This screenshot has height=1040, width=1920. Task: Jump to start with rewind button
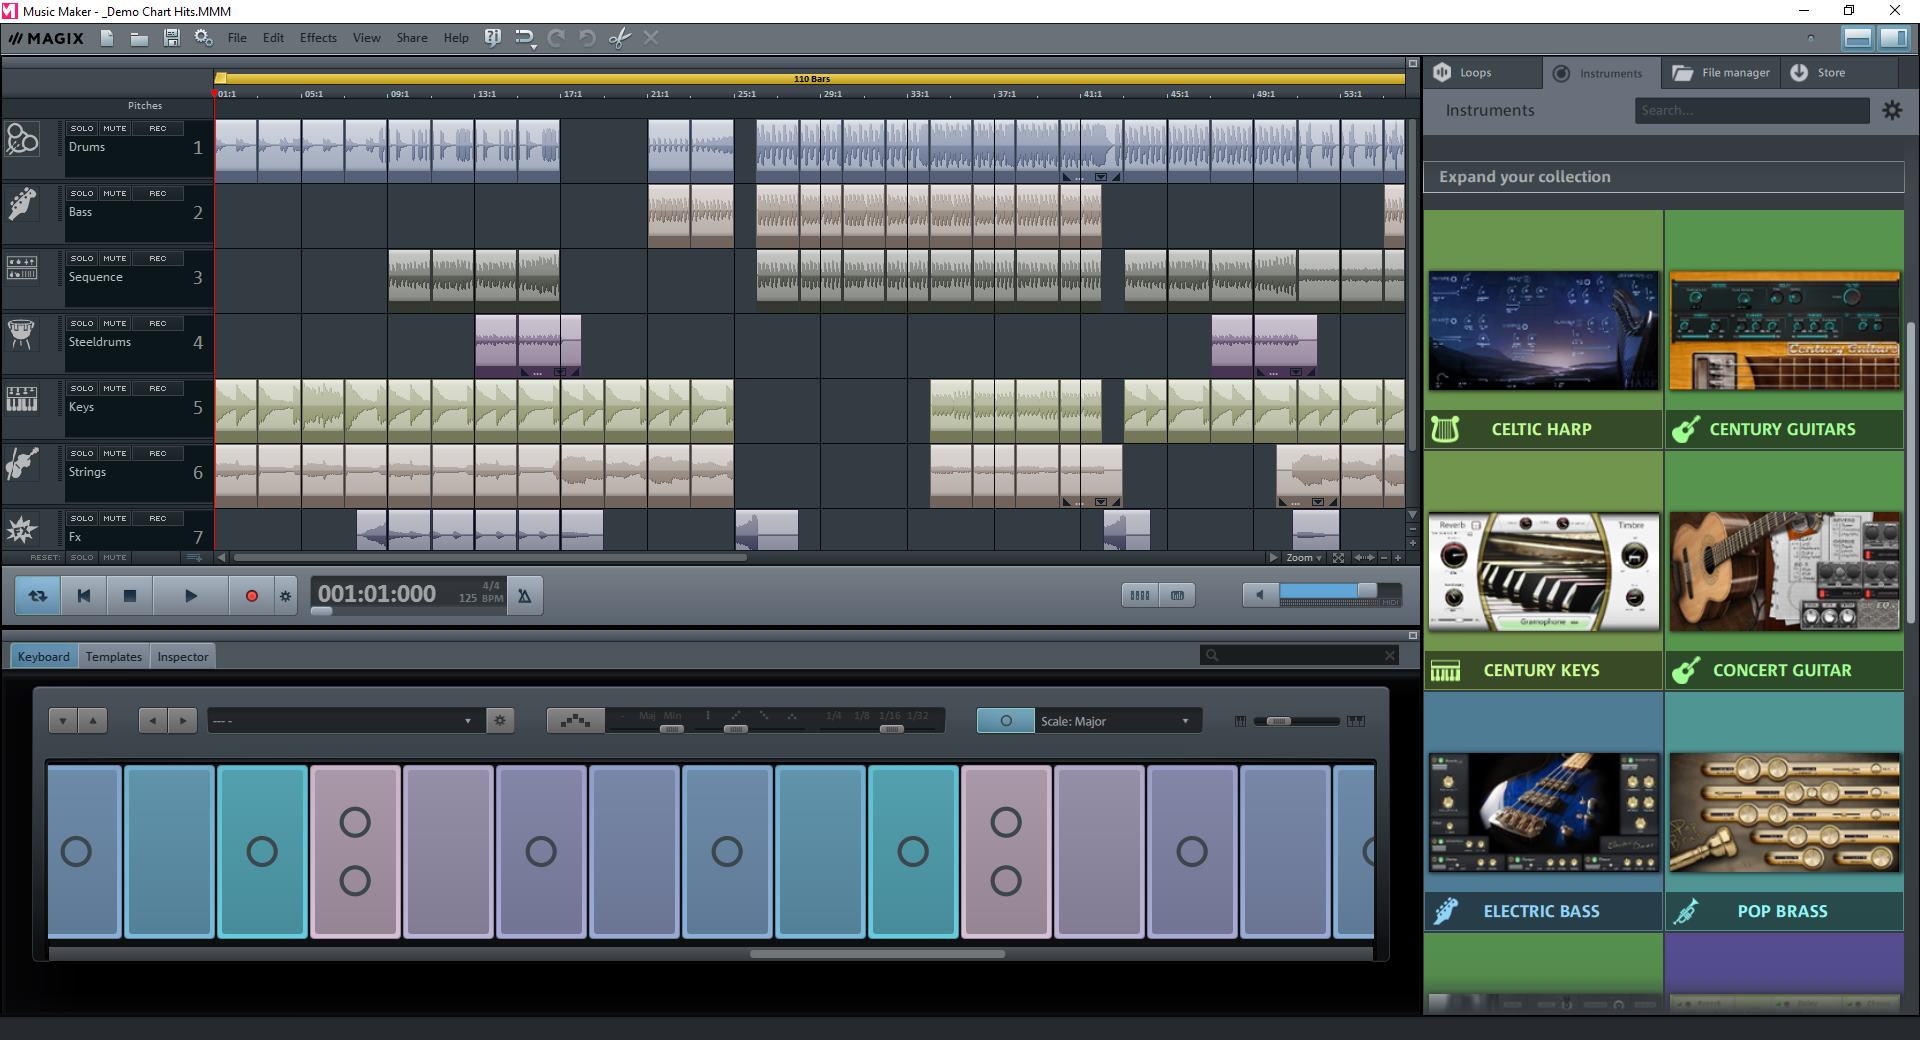[84, 596]
